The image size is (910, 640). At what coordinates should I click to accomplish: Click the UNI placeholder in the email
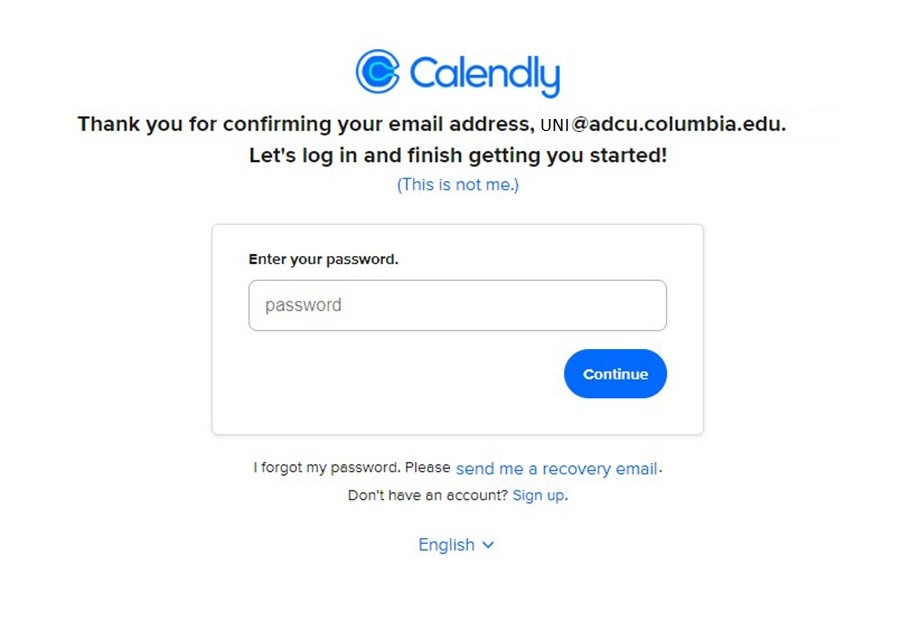tap(554, 125)
